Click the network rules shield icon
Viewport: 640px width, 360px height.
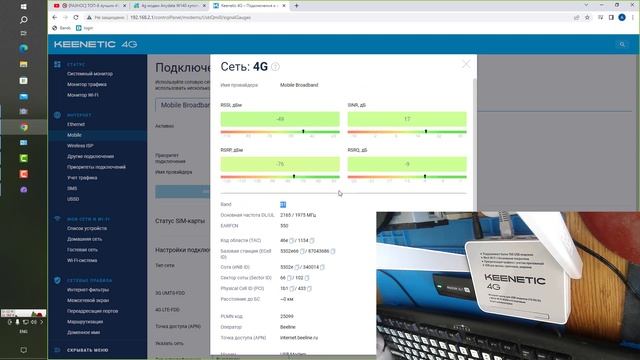pos(57,280)
